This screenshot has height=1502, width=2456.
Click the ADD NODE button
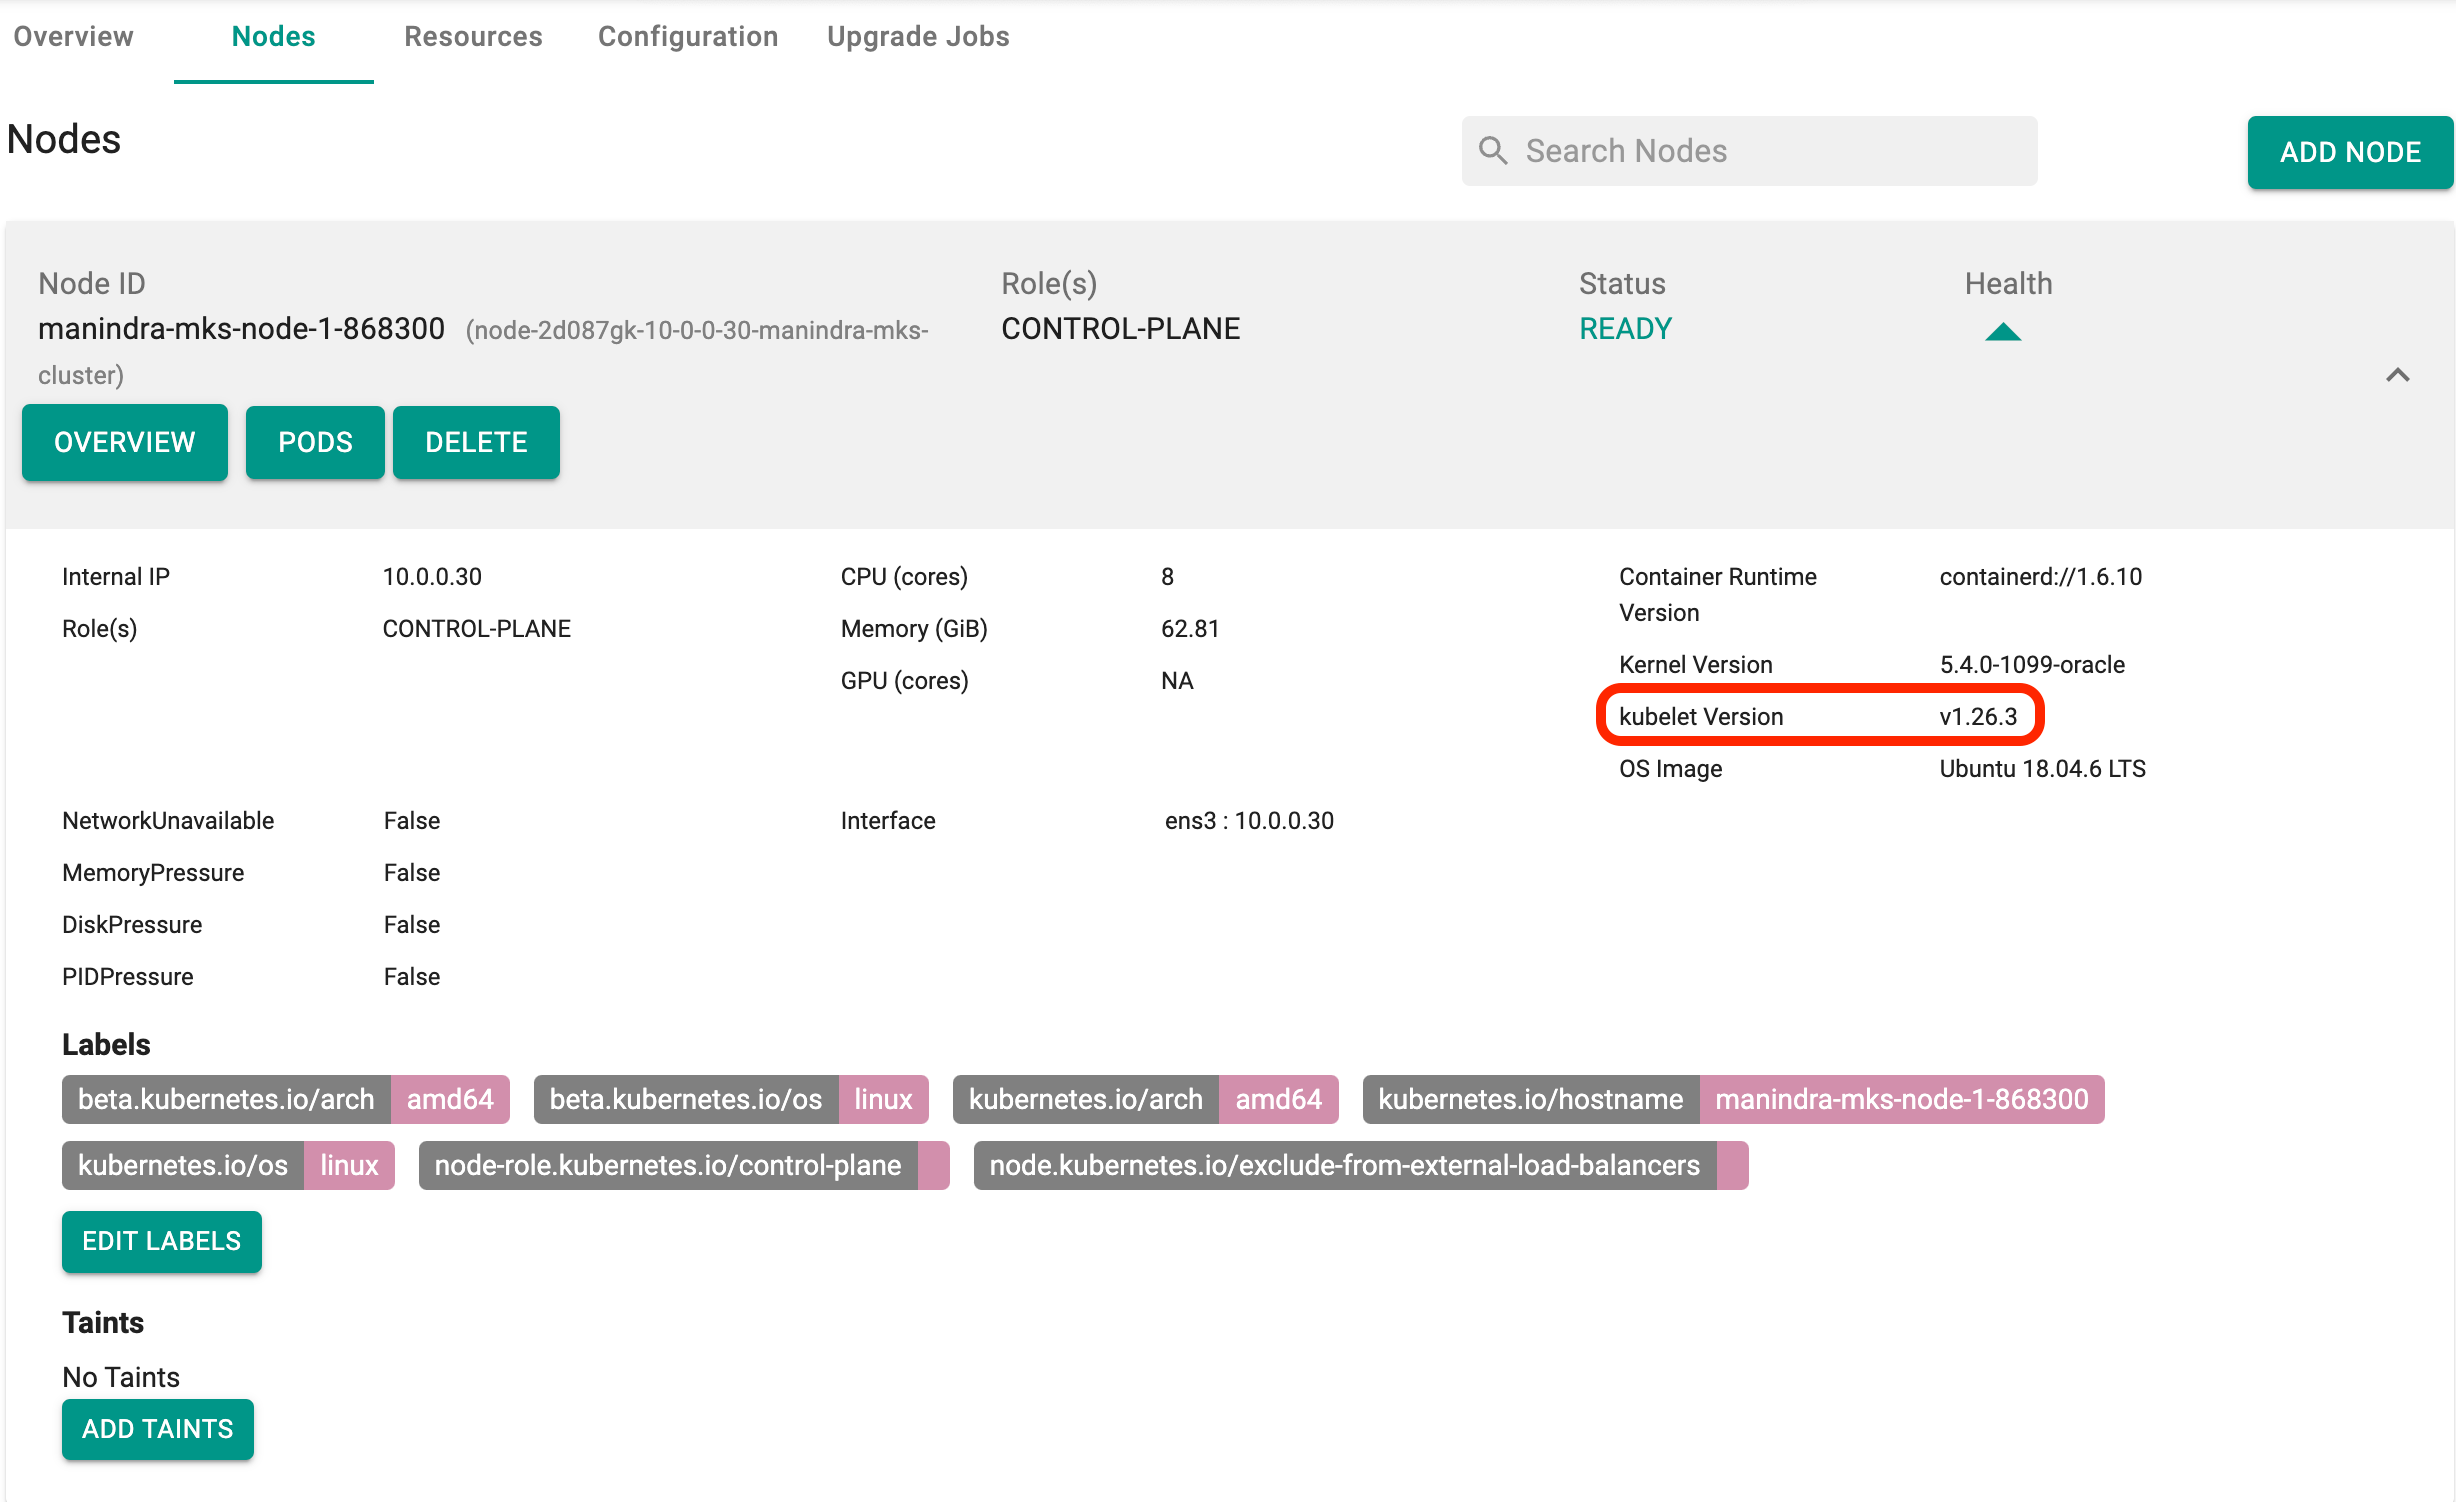point(2350,152)
